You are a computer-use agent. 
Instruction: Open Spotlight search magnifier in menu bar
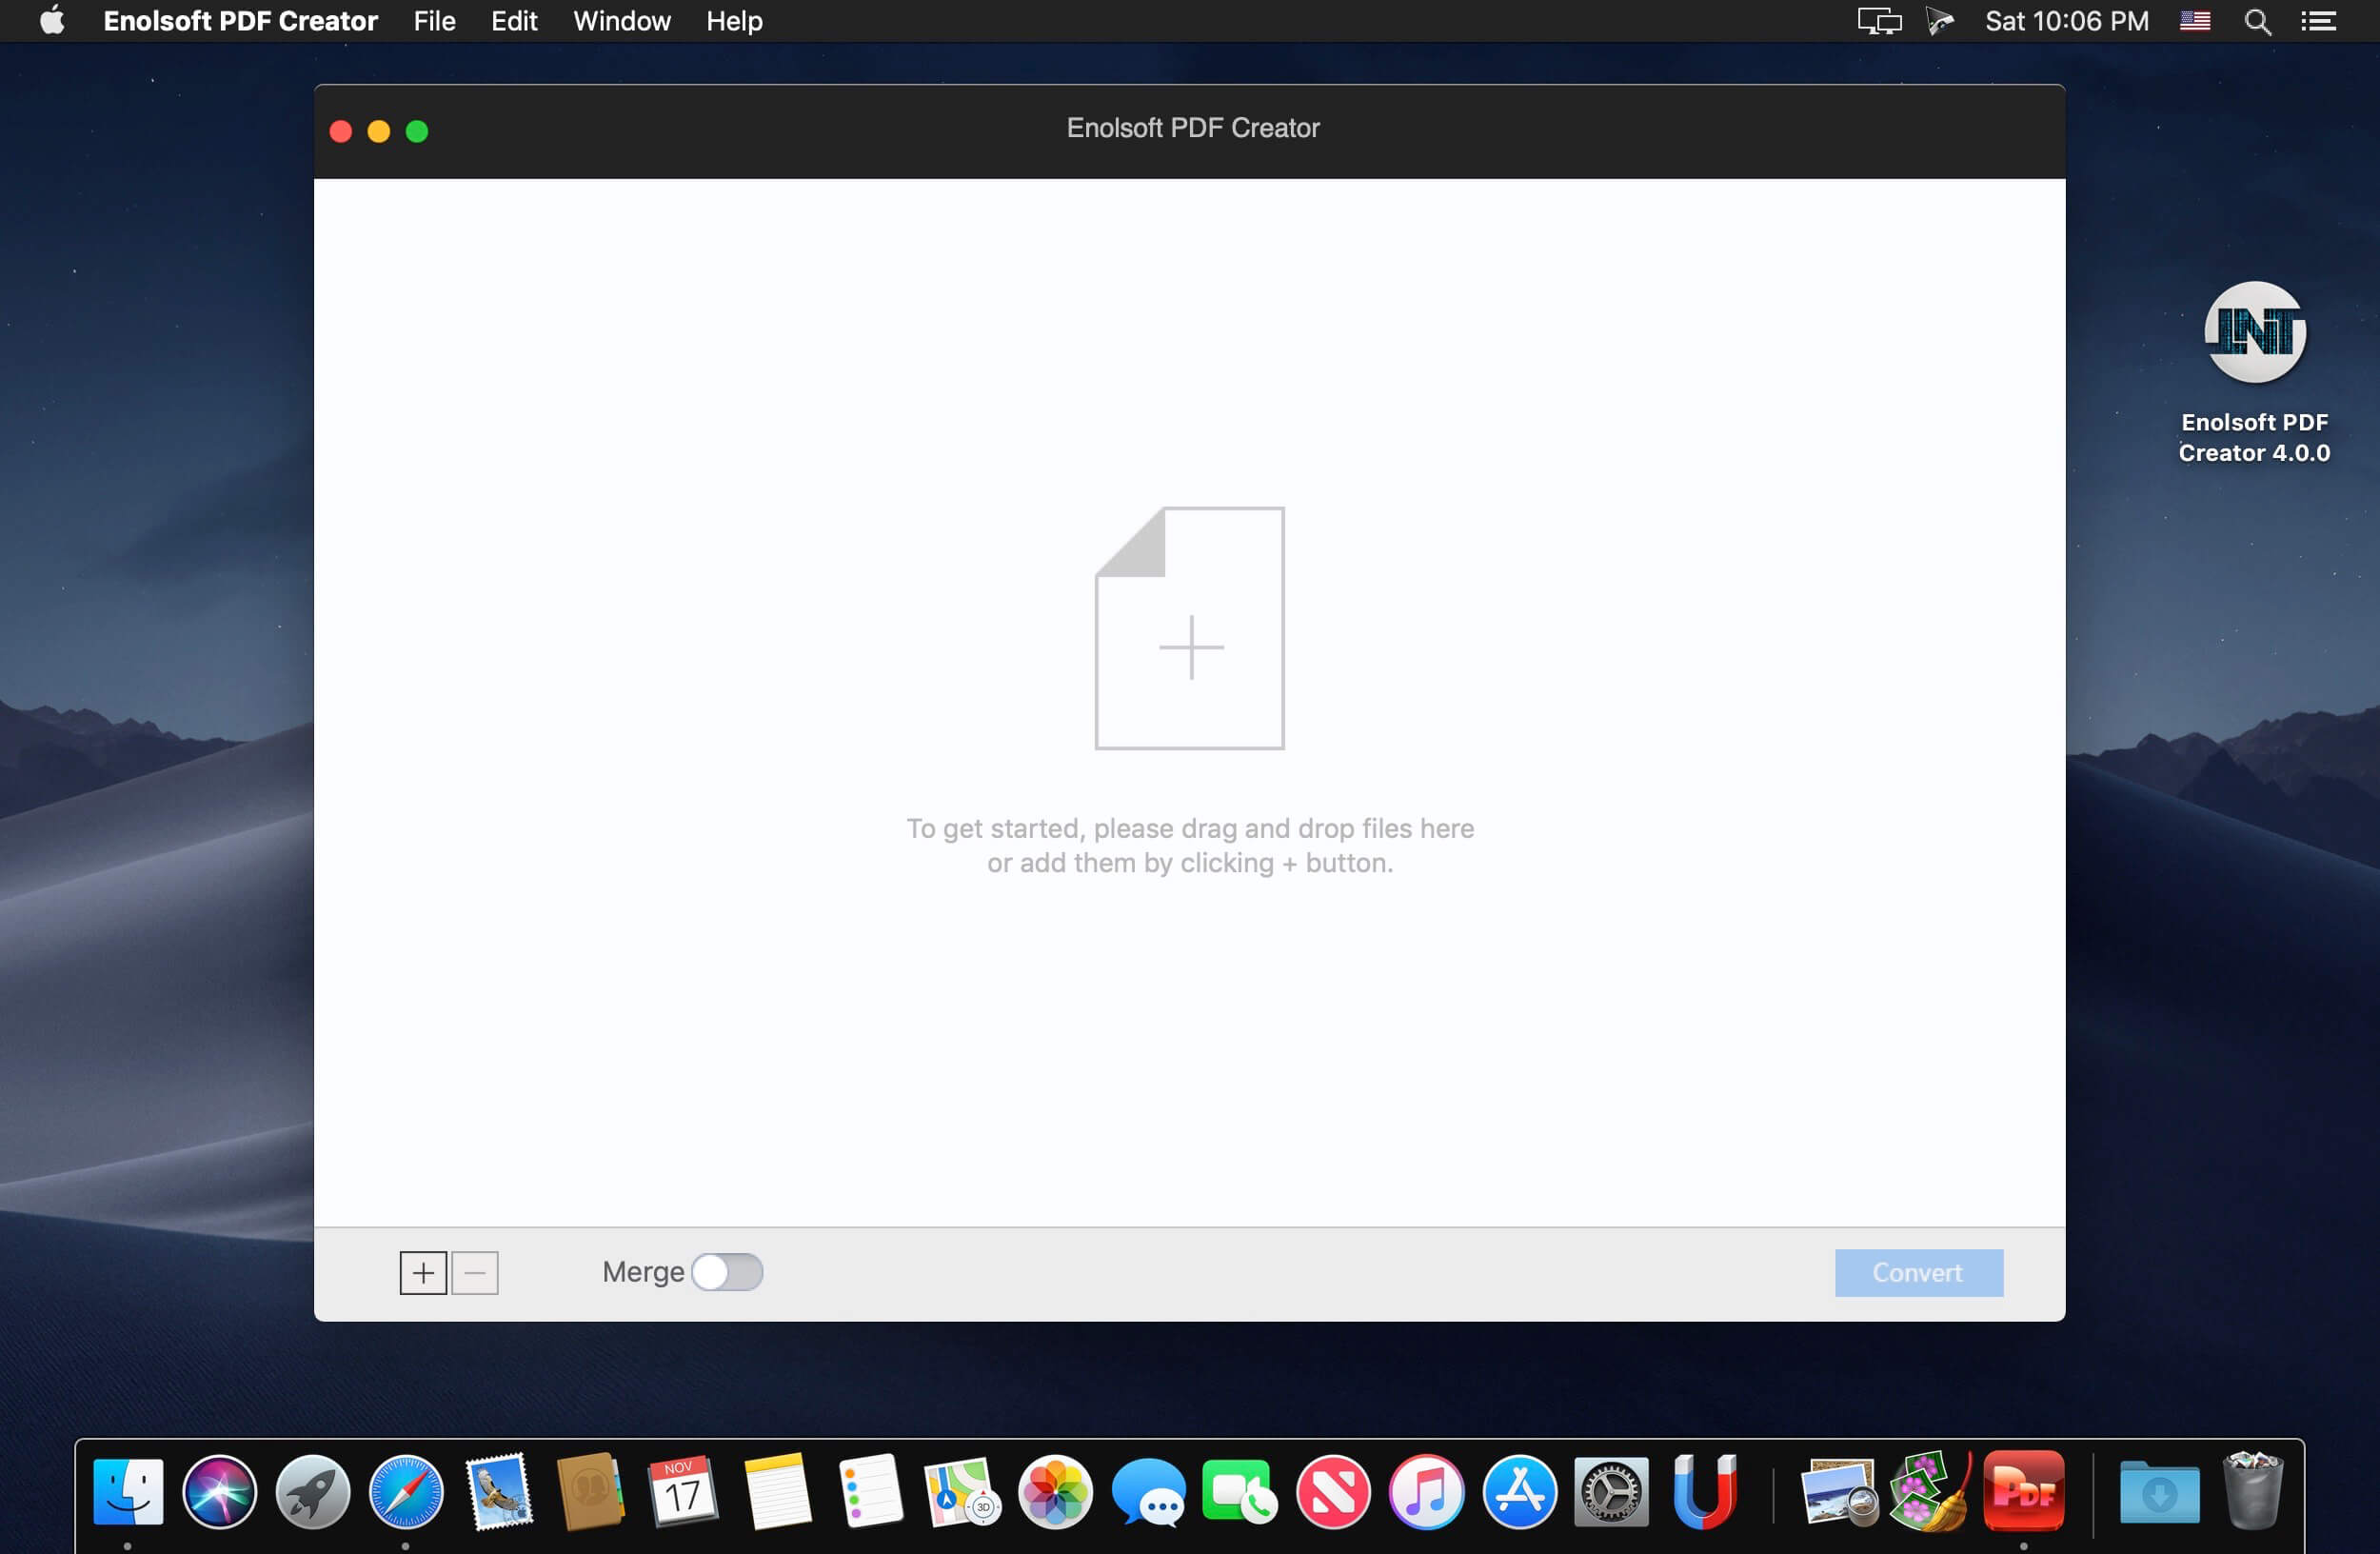point(2257,21)
